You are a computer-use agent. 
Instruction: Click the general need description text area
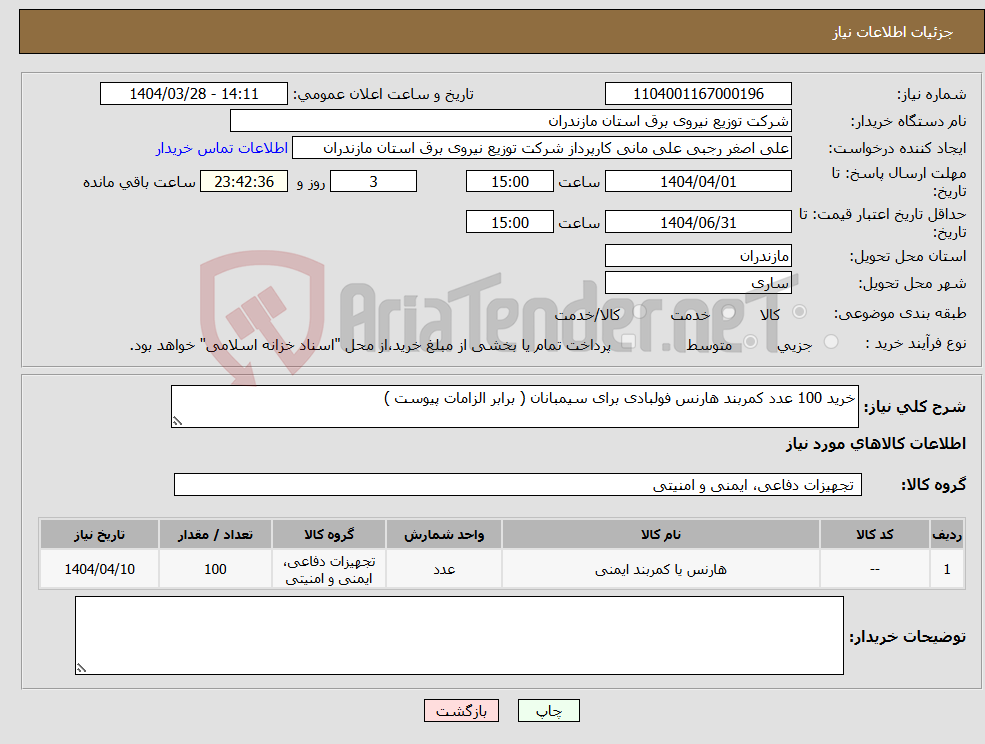(514, 407)
